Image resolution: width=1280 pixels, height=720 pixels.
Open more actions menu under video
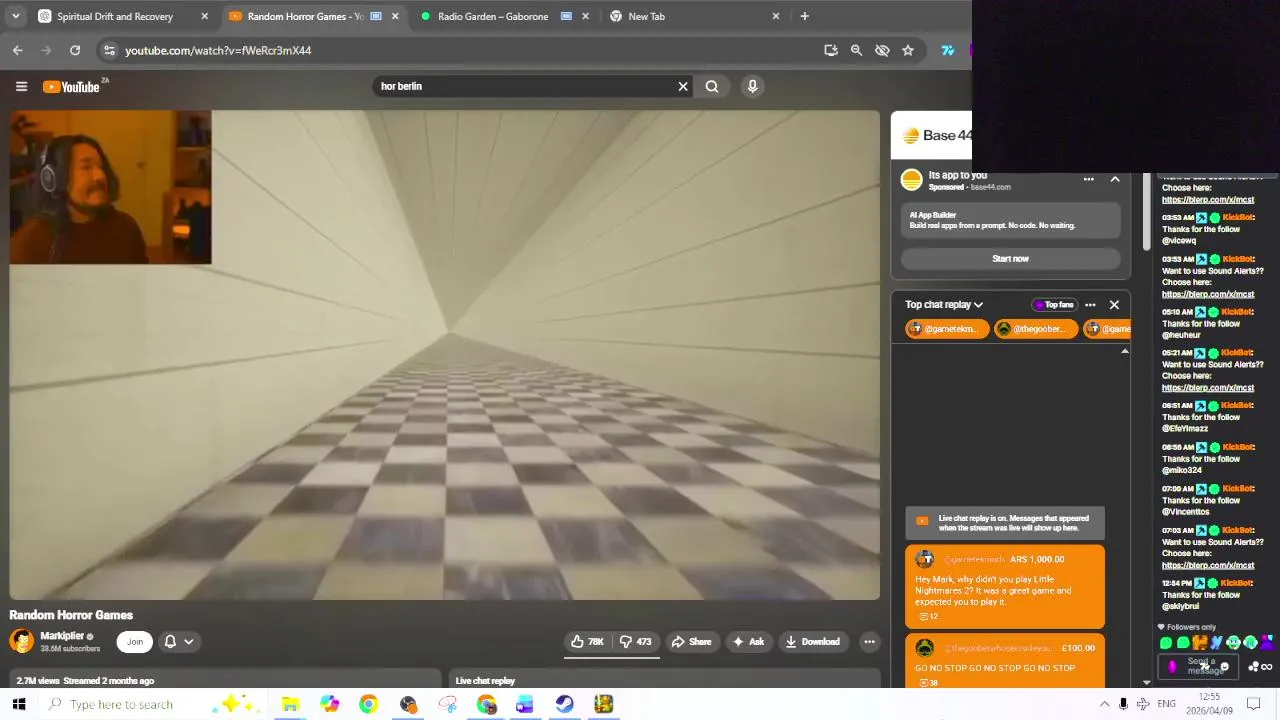(x=869, y=642)
